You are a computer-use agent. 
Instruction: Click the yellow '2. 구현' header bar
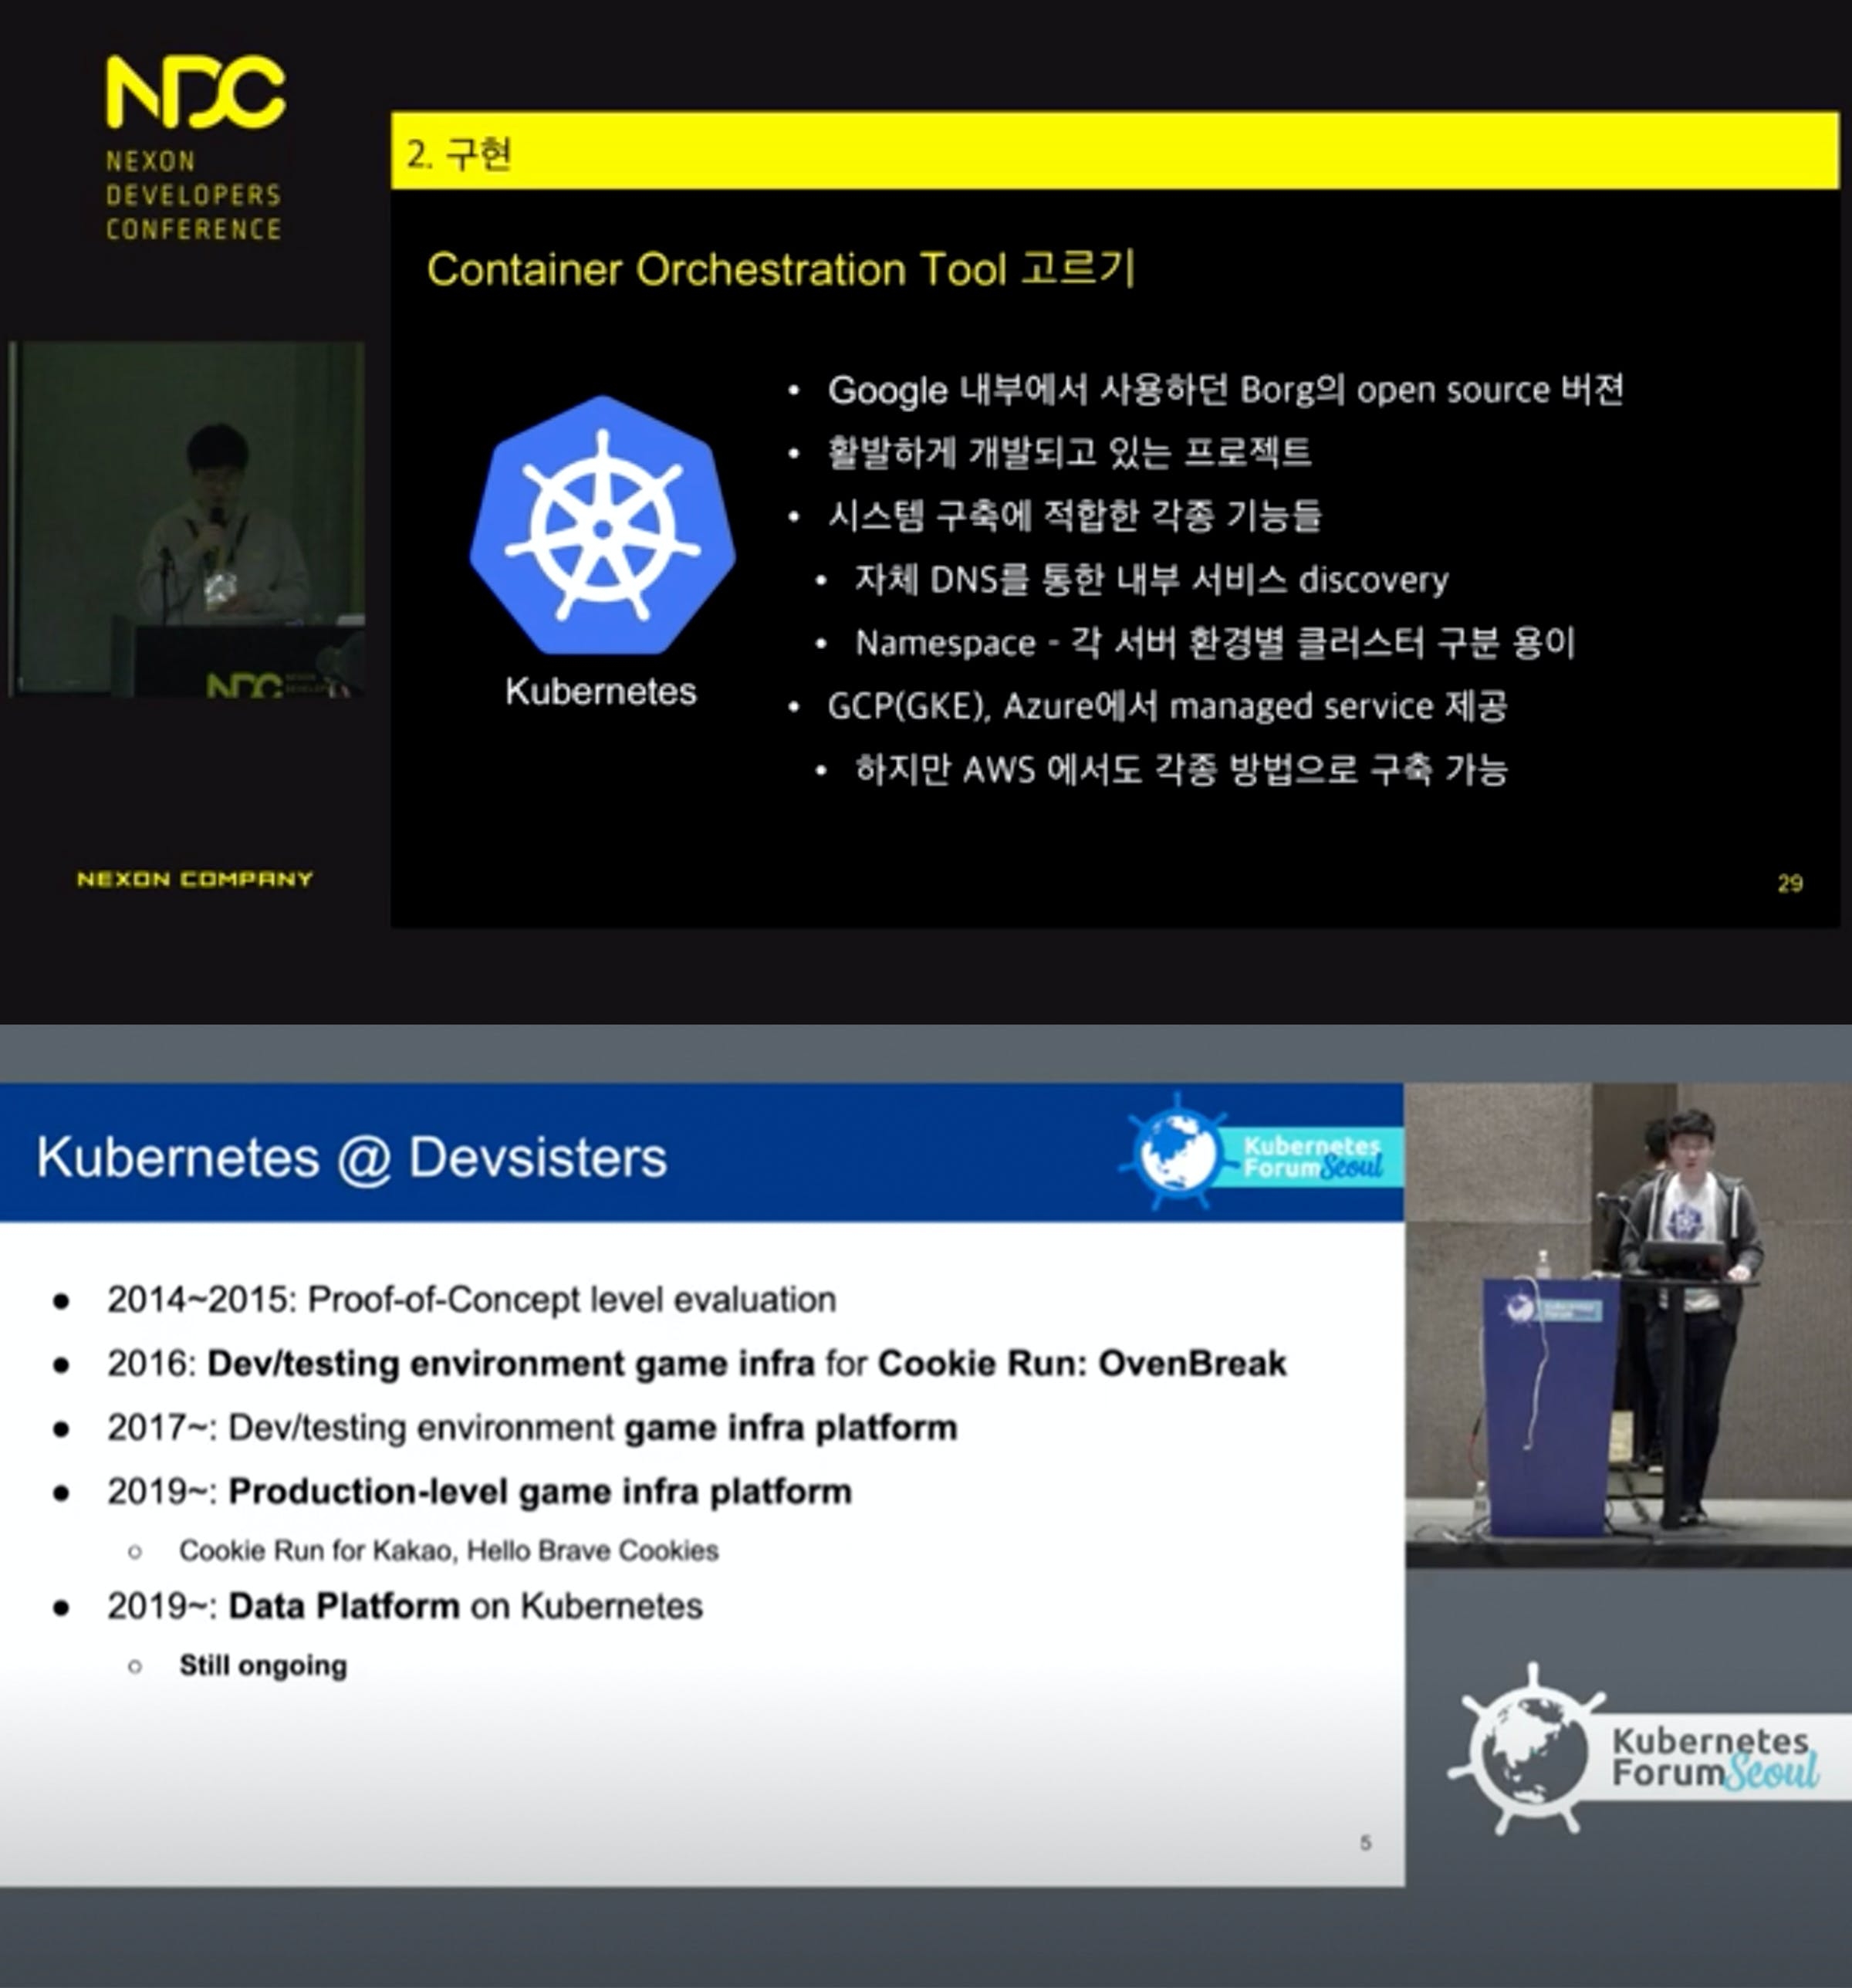coord(1114,151)
